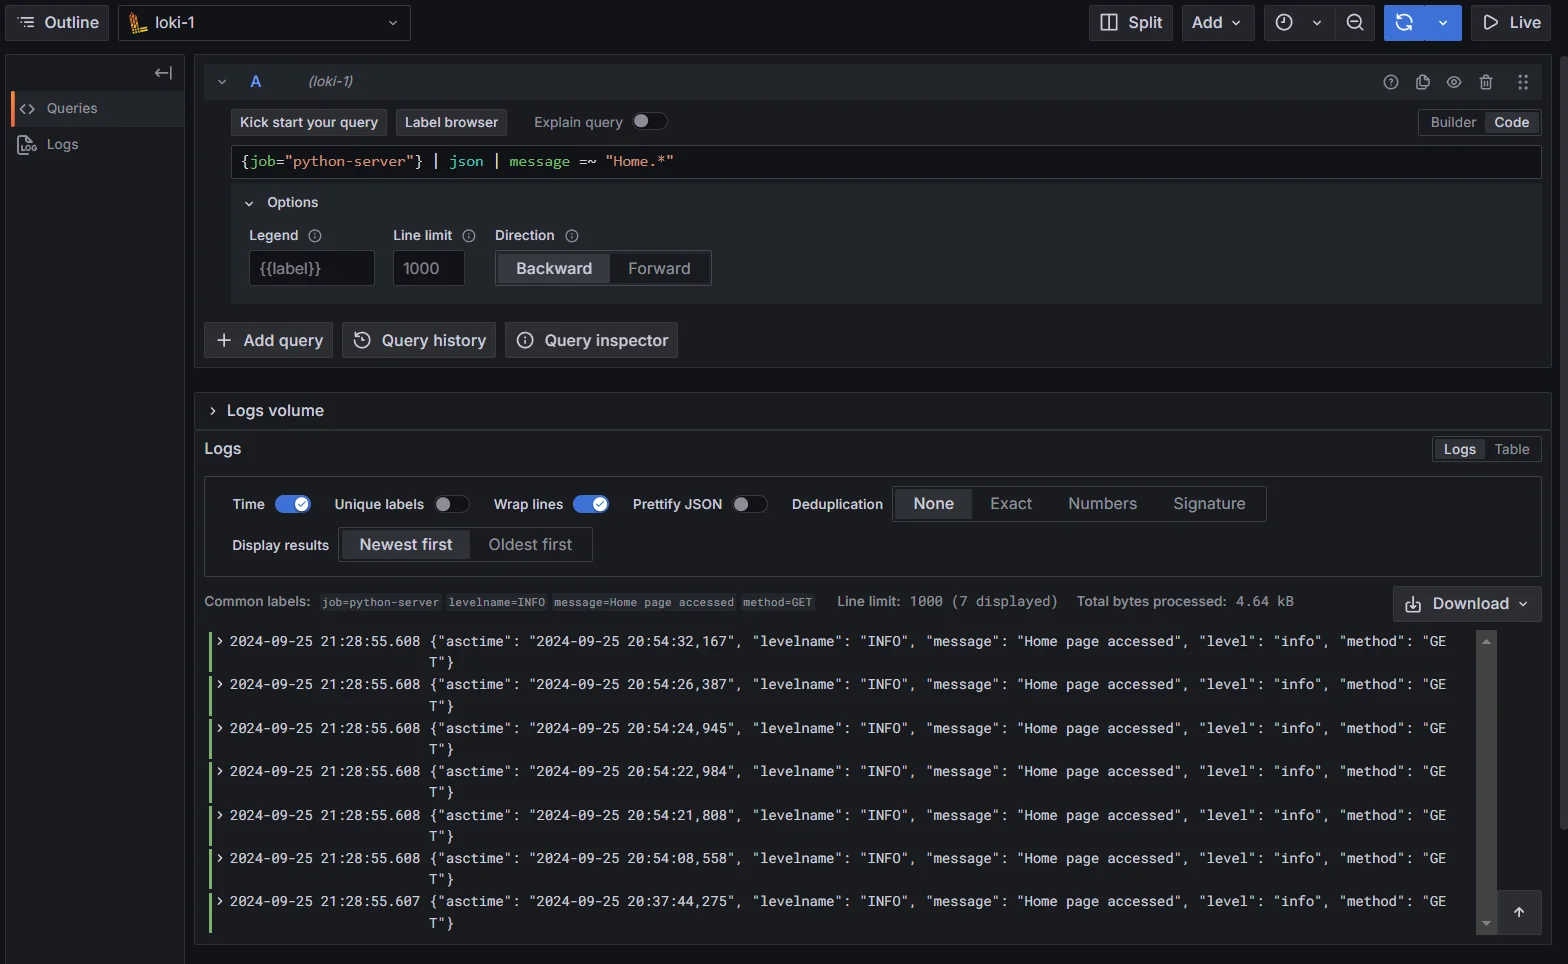Select Queries in outline sidebar
Viewport: 1568px width, 964px height.
pyautogui.click(x=97, y=108)
